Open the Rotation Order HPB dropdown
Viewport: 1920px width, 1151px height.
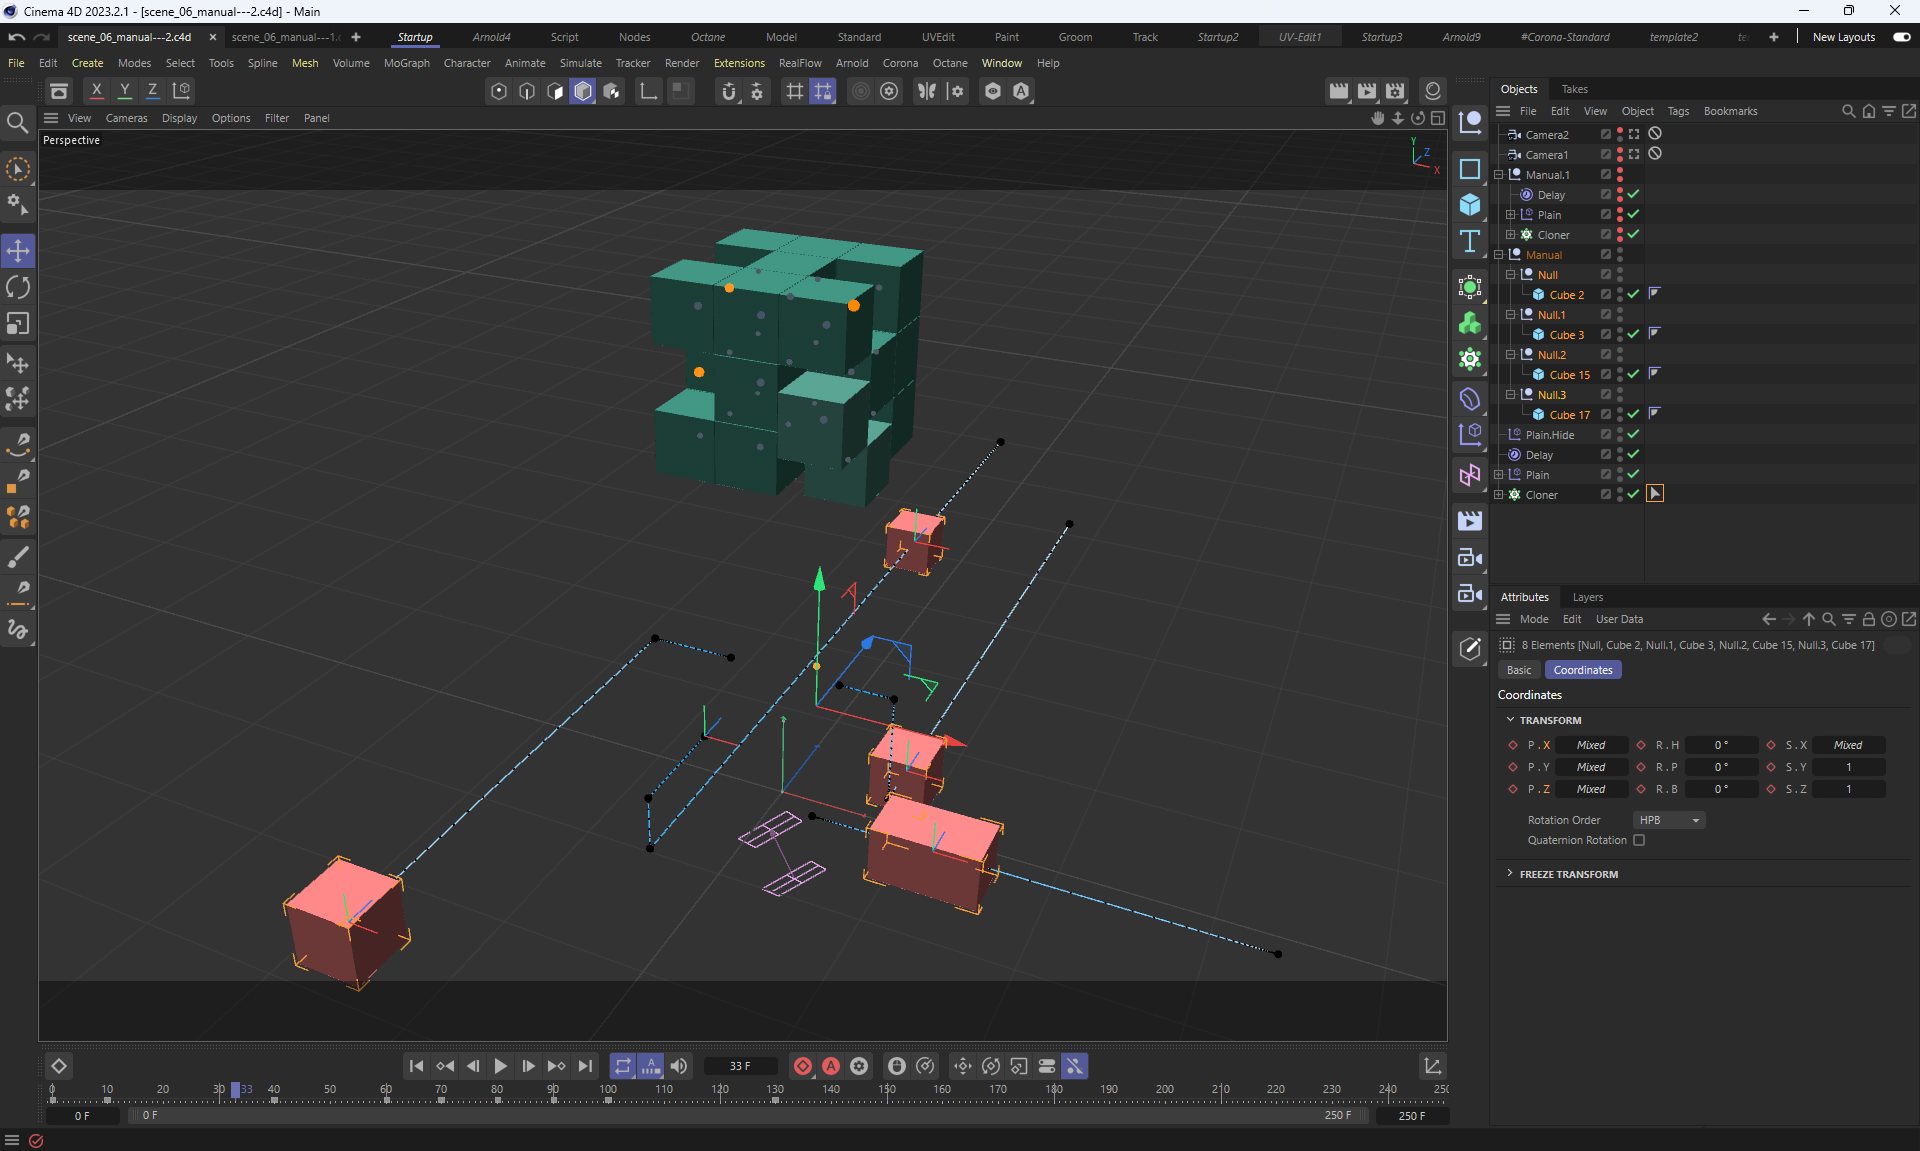1668,820
